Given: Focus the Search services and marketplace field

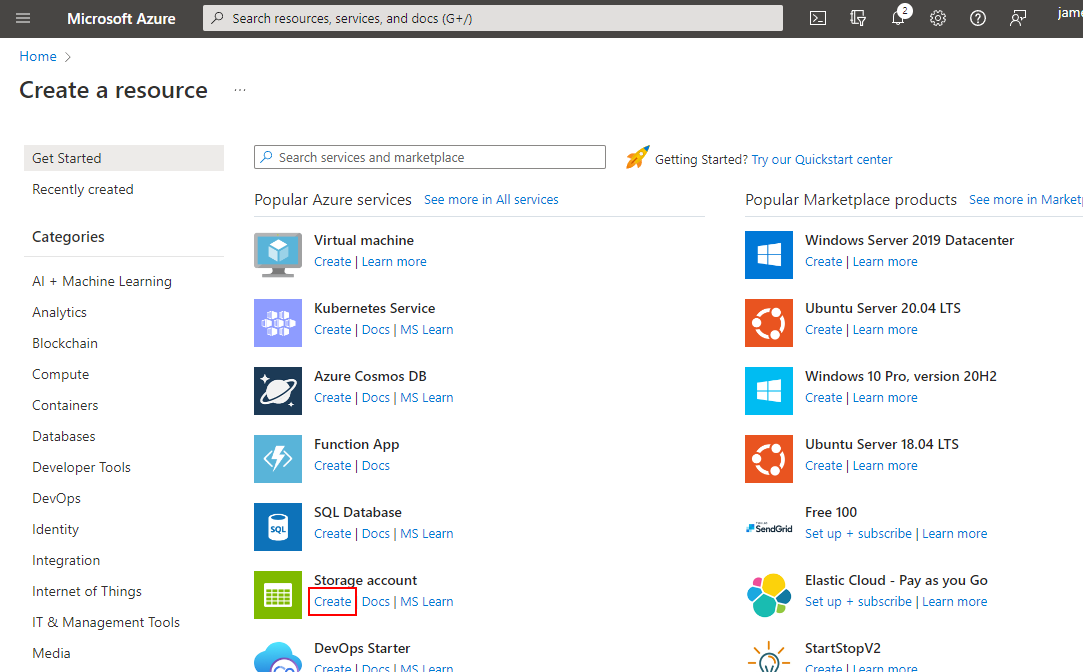Looking at the screenshot, I should (430, 157).
